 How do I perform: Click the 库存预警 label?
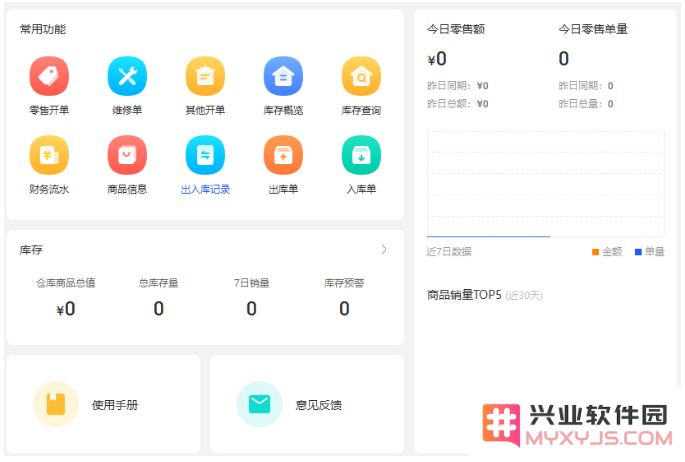tap(344, 283)
